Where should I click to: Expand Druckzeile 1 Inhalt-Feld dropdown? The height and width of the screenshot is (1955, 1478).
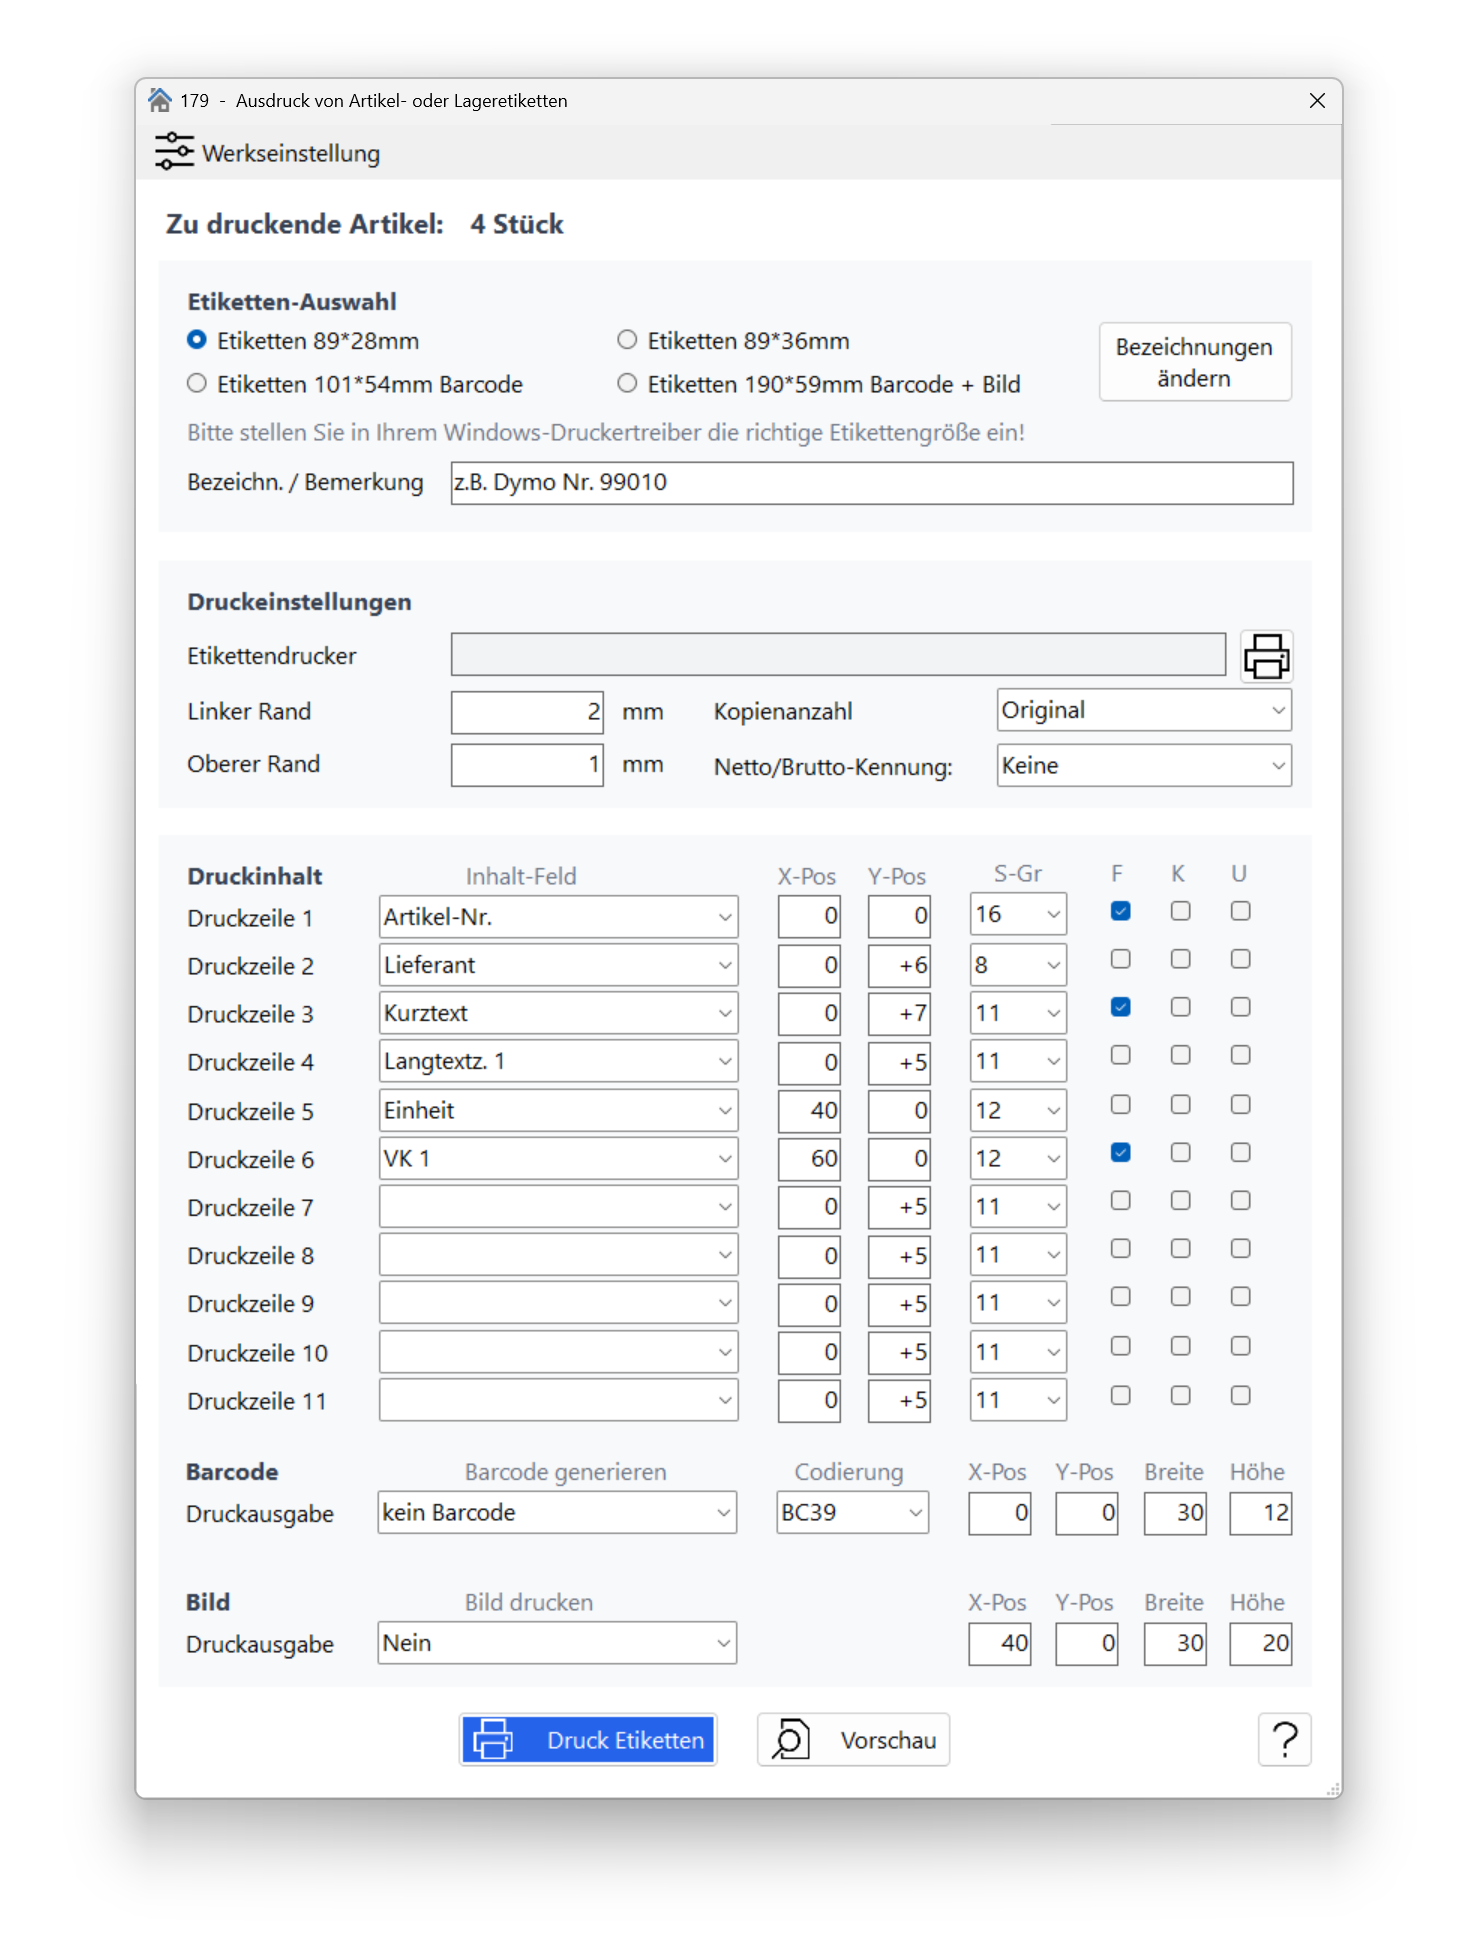point(558,917)
